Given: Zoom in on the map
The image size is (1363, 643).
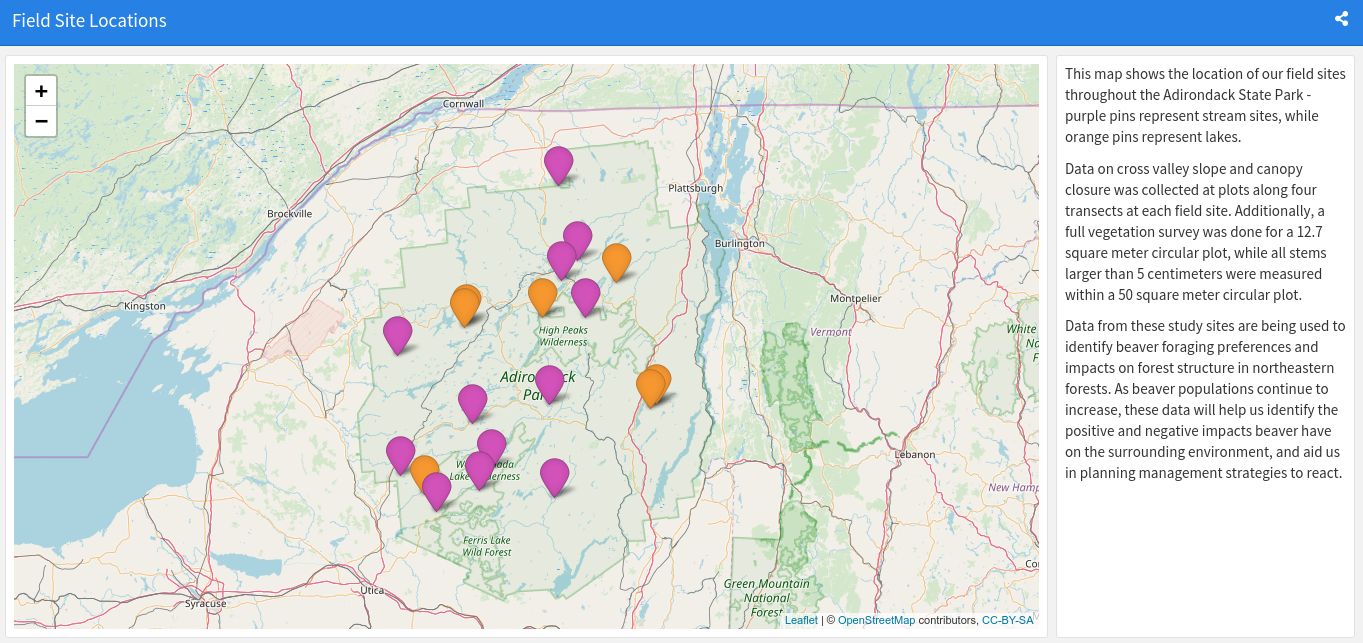Looking at the screenshot, I should tap(41, 91).
